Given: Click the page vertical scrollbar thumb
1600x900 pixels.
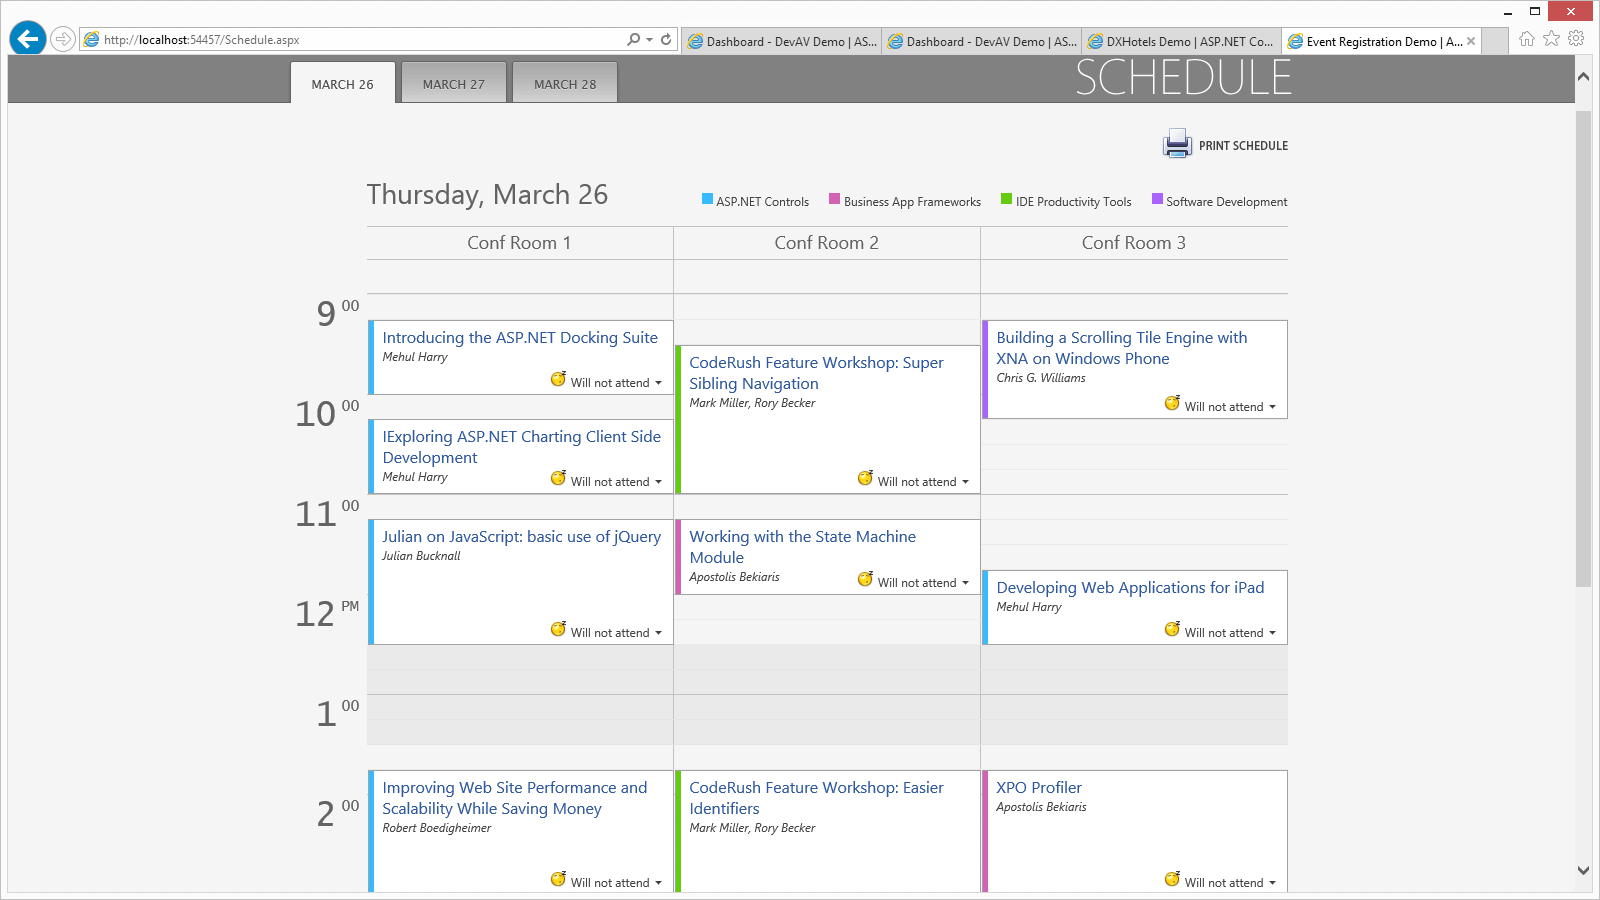Looking at the screenshot, I should click(x=1583, y=348).
